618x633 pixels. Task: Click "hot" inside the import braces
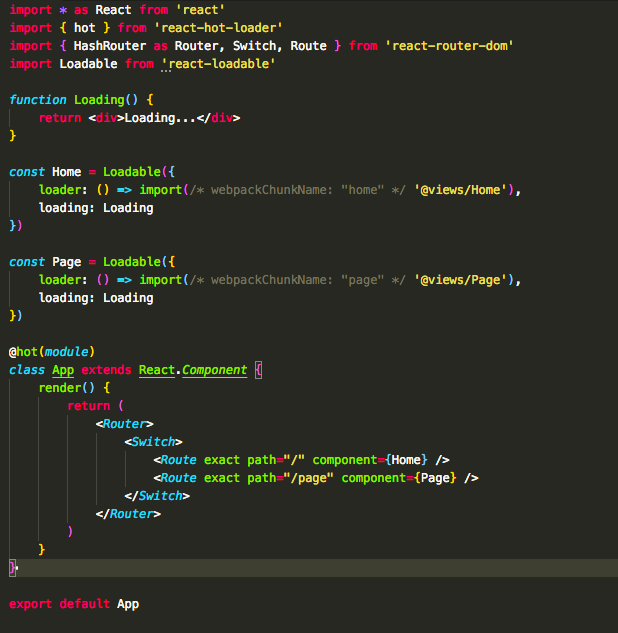coord(84,28)
